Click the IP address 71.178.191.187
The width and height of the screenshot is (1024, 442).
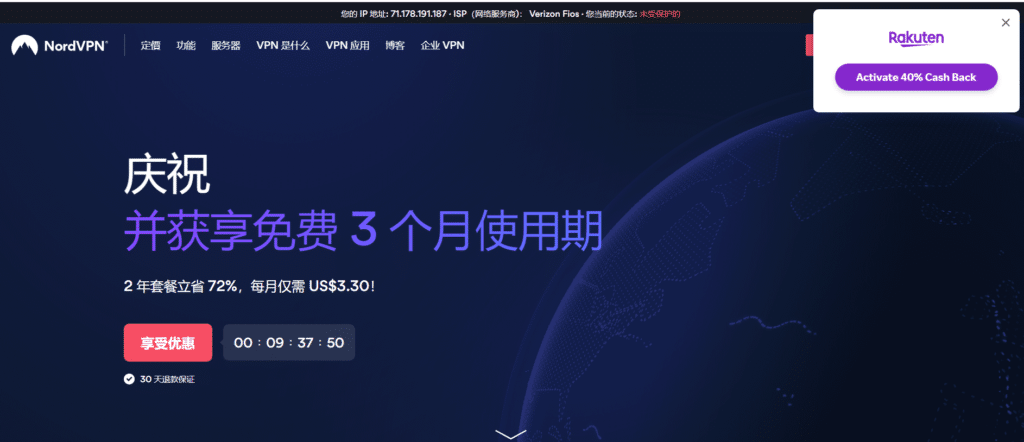[x=417, y=14]
